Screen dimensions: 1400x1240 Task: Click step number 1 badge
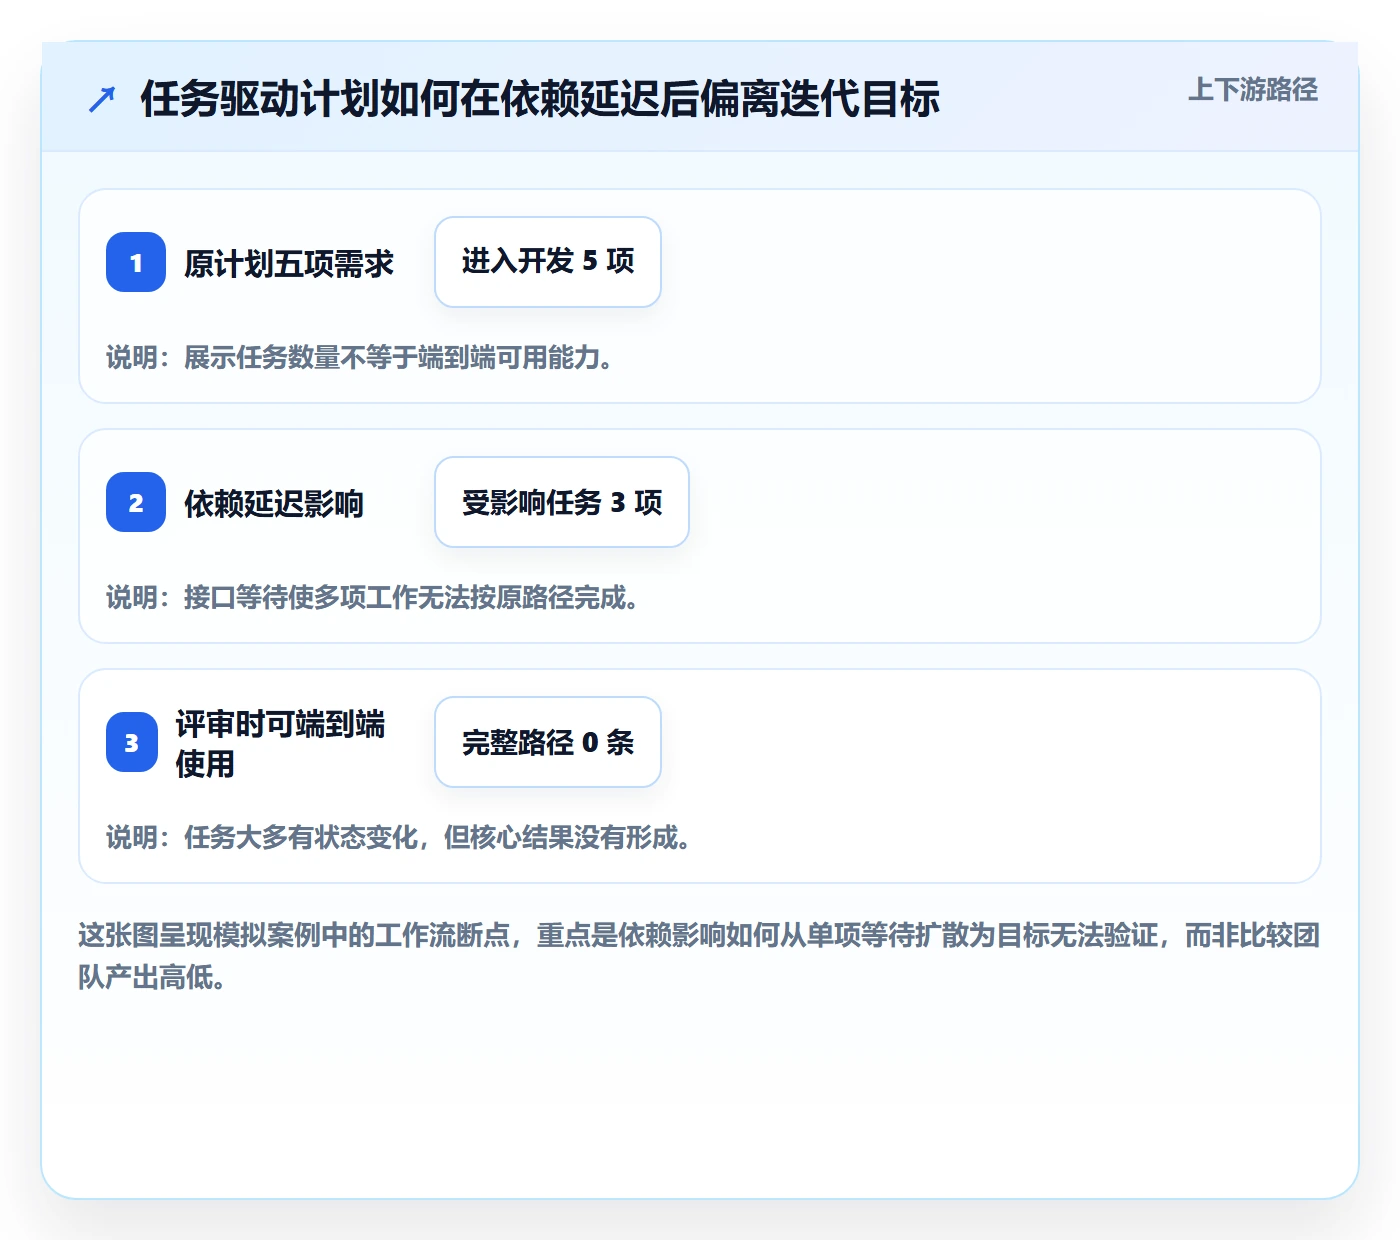click(136, 262)
